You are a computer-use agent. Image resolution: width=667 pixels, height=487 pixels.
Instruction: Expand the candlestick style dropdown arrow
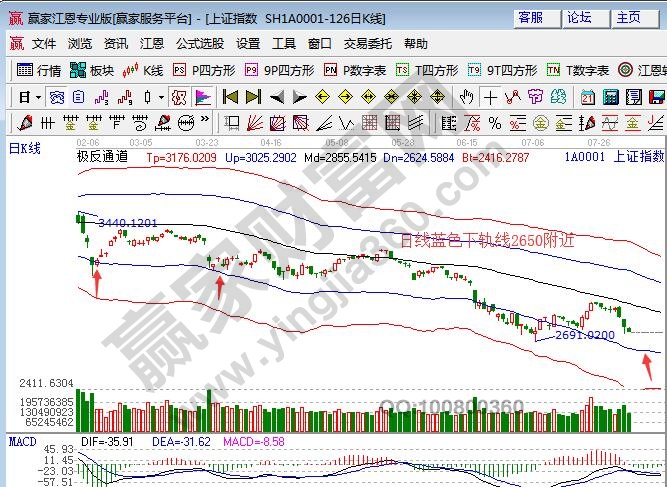[161, 98]
